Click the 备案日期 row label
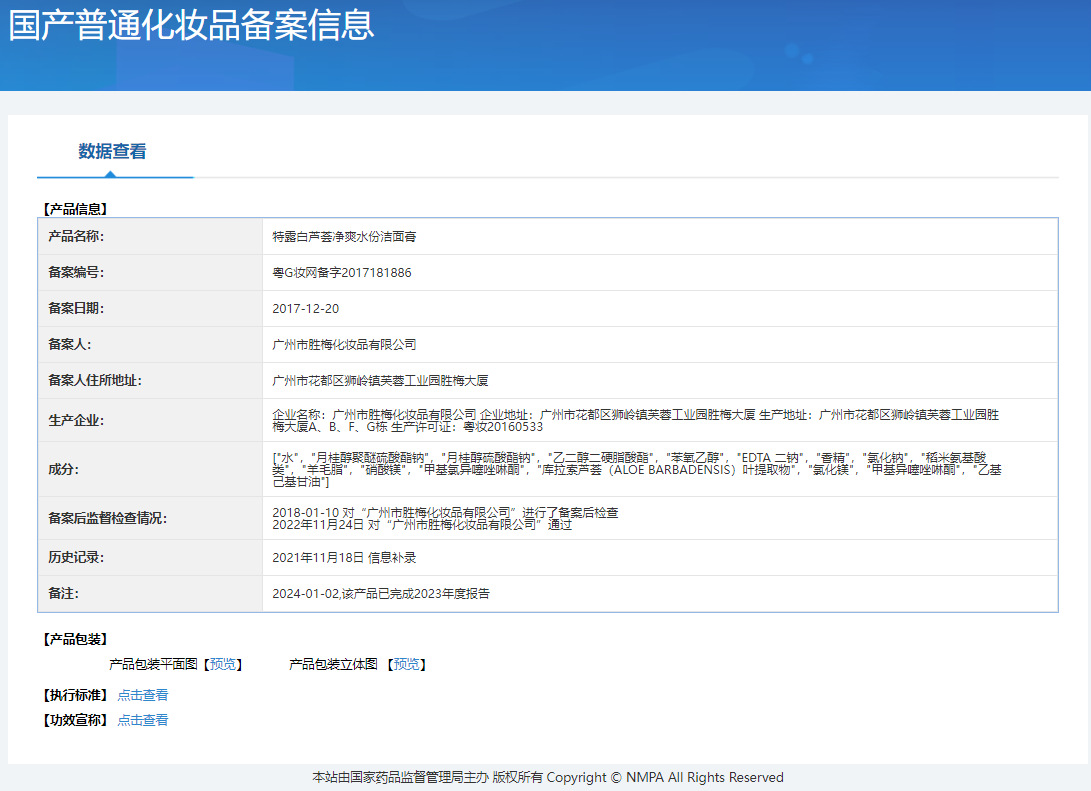The height and width of the screenshot is (791, 1091). (x=76, y=309)
